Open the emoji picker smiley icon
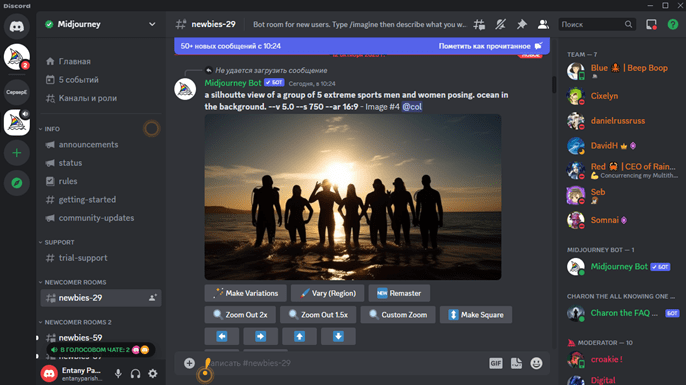 pyautogui.click(x=536, y=363)
